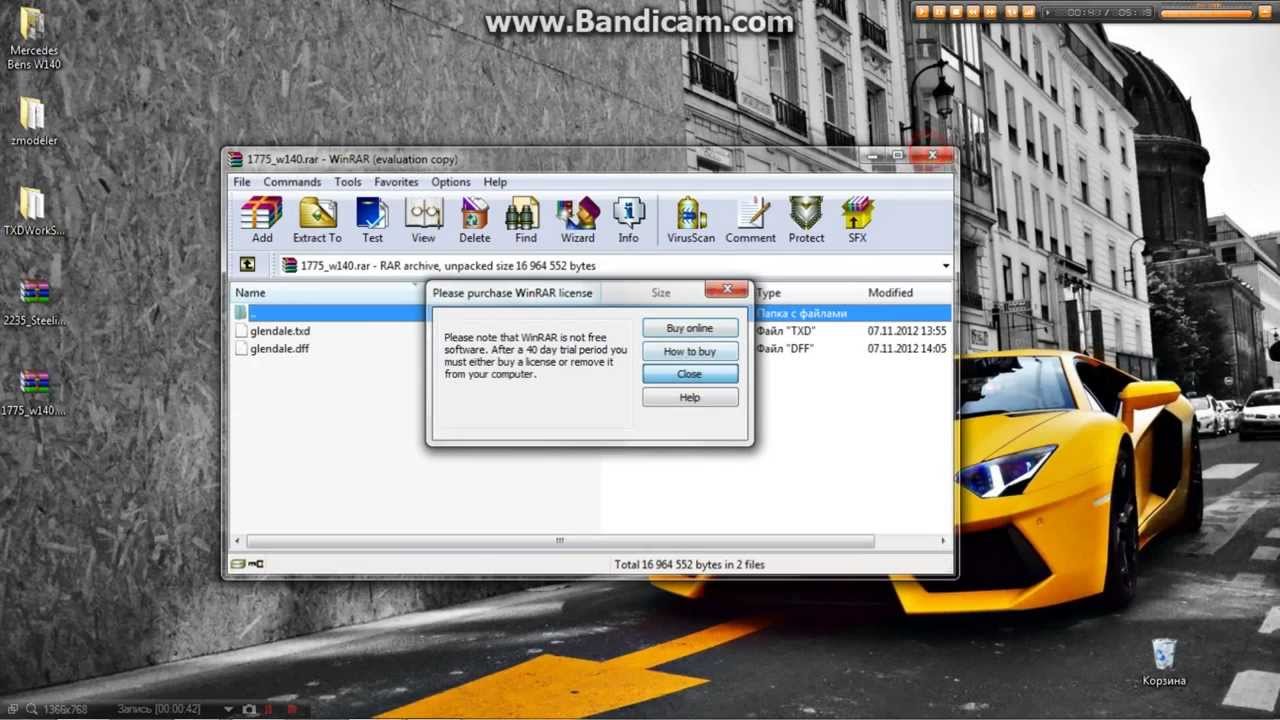Click the Bandicam magnifier icon
The height and width of the screenshot is (720, 1280).
point(33,709)
